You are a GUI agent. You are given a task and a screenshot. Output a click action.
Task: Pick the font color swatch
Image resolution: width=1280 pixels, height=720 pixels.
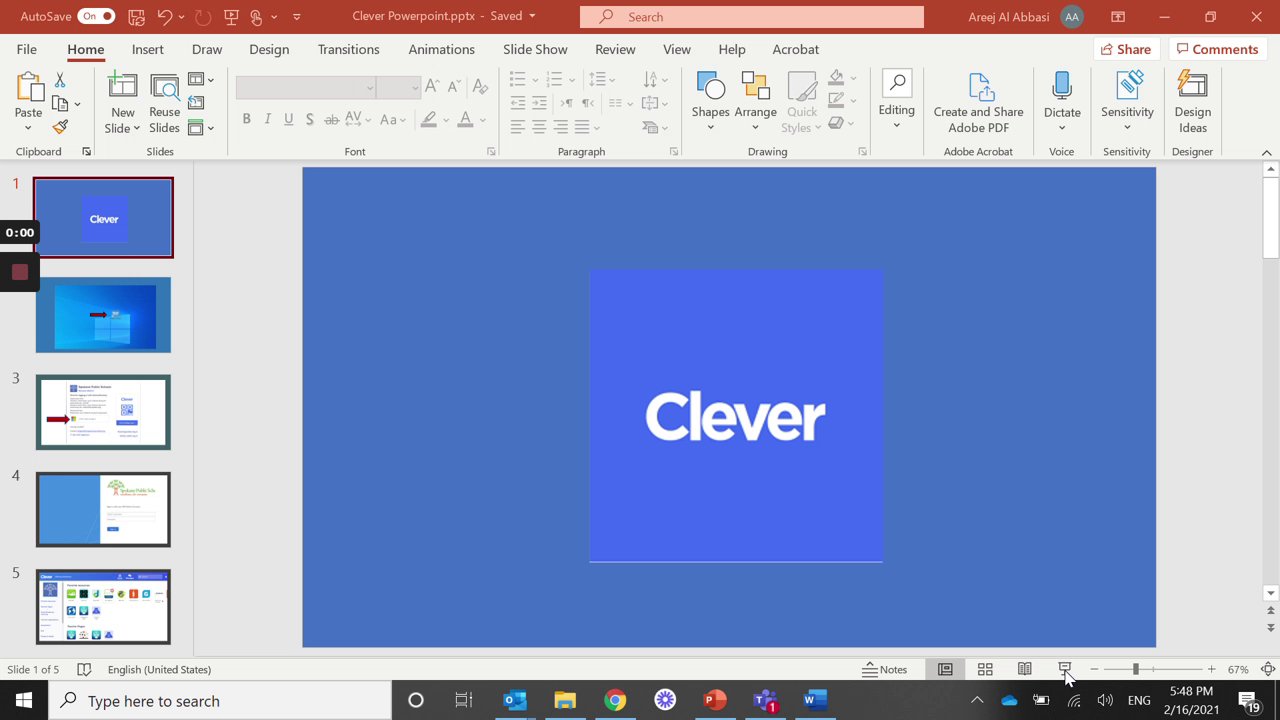click(464, 120)
